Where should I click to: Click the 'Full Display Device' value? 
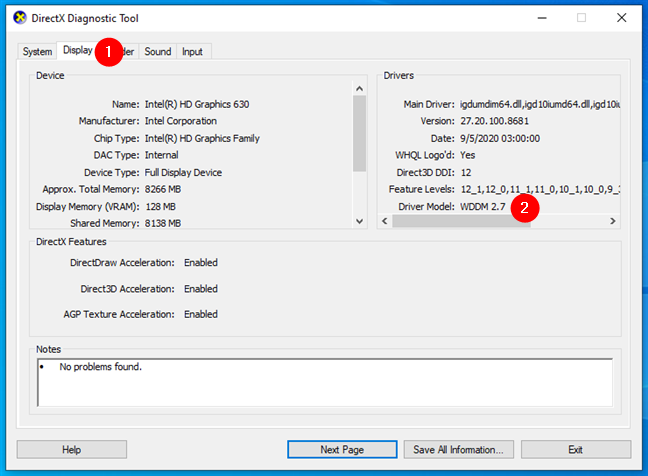click(x=183, y=172)
